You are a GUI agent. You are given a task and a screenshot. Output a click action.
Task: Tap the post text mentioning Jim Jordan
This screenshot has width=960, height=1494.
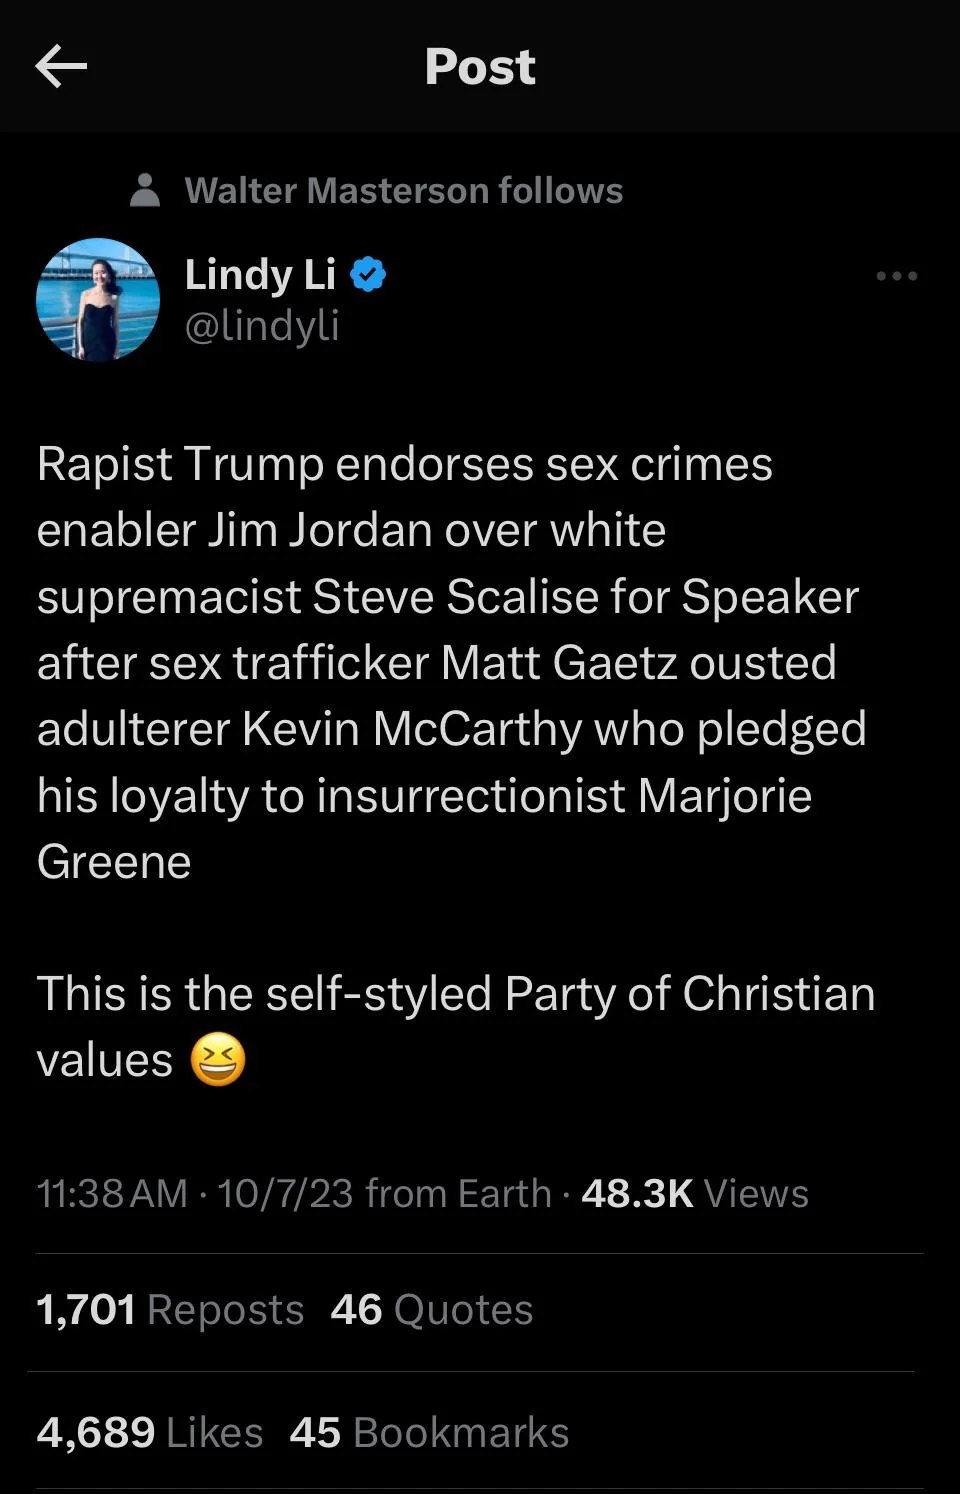350,530
